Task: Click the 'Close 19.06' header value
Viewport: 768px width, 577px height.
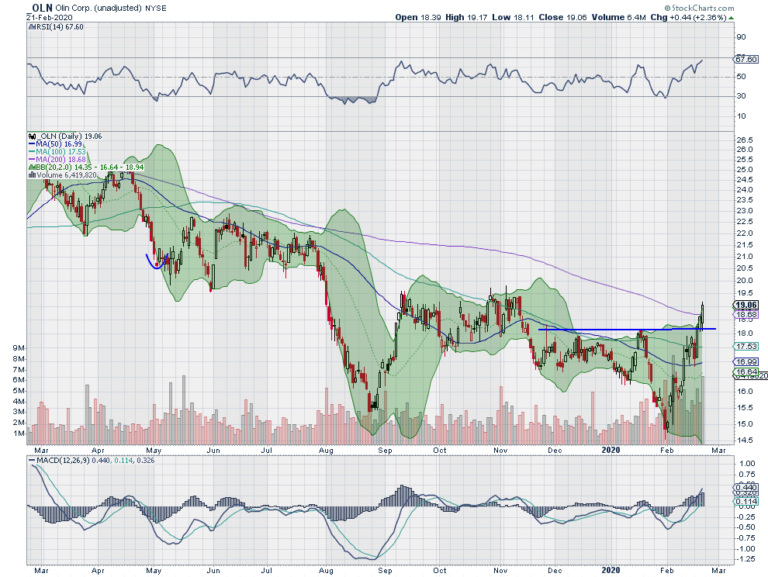Action: (563, 17)
